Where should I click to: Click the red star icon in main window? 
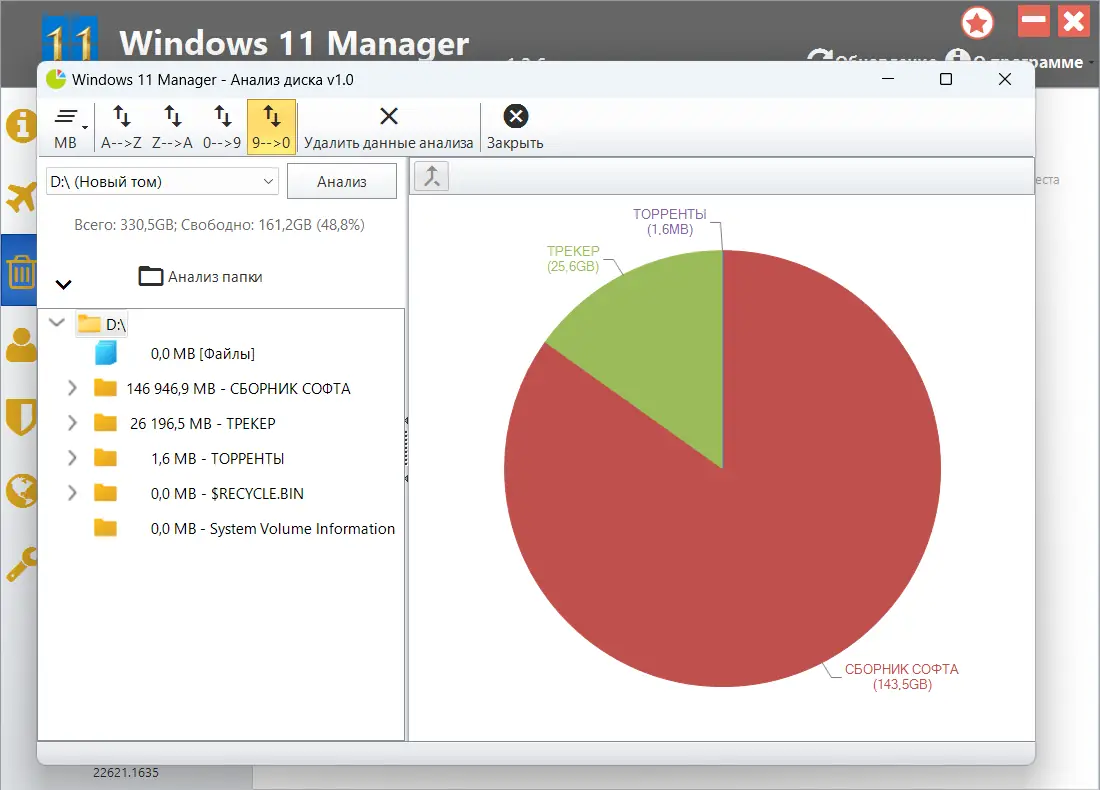(977, 23)
